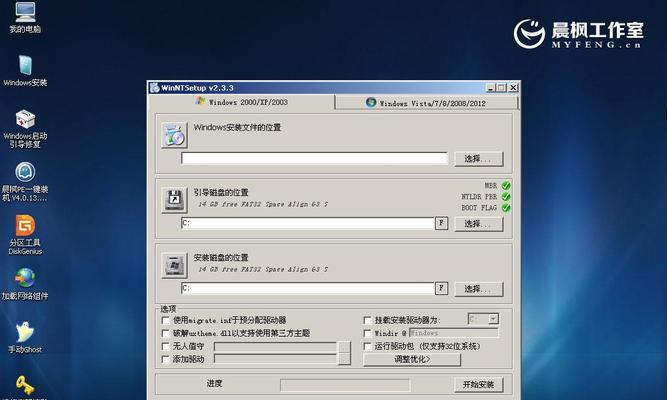Viewport: 667px width, 400px height.
Task: Click the NTLDR PBR green status indicator
Action: (506, 197)
